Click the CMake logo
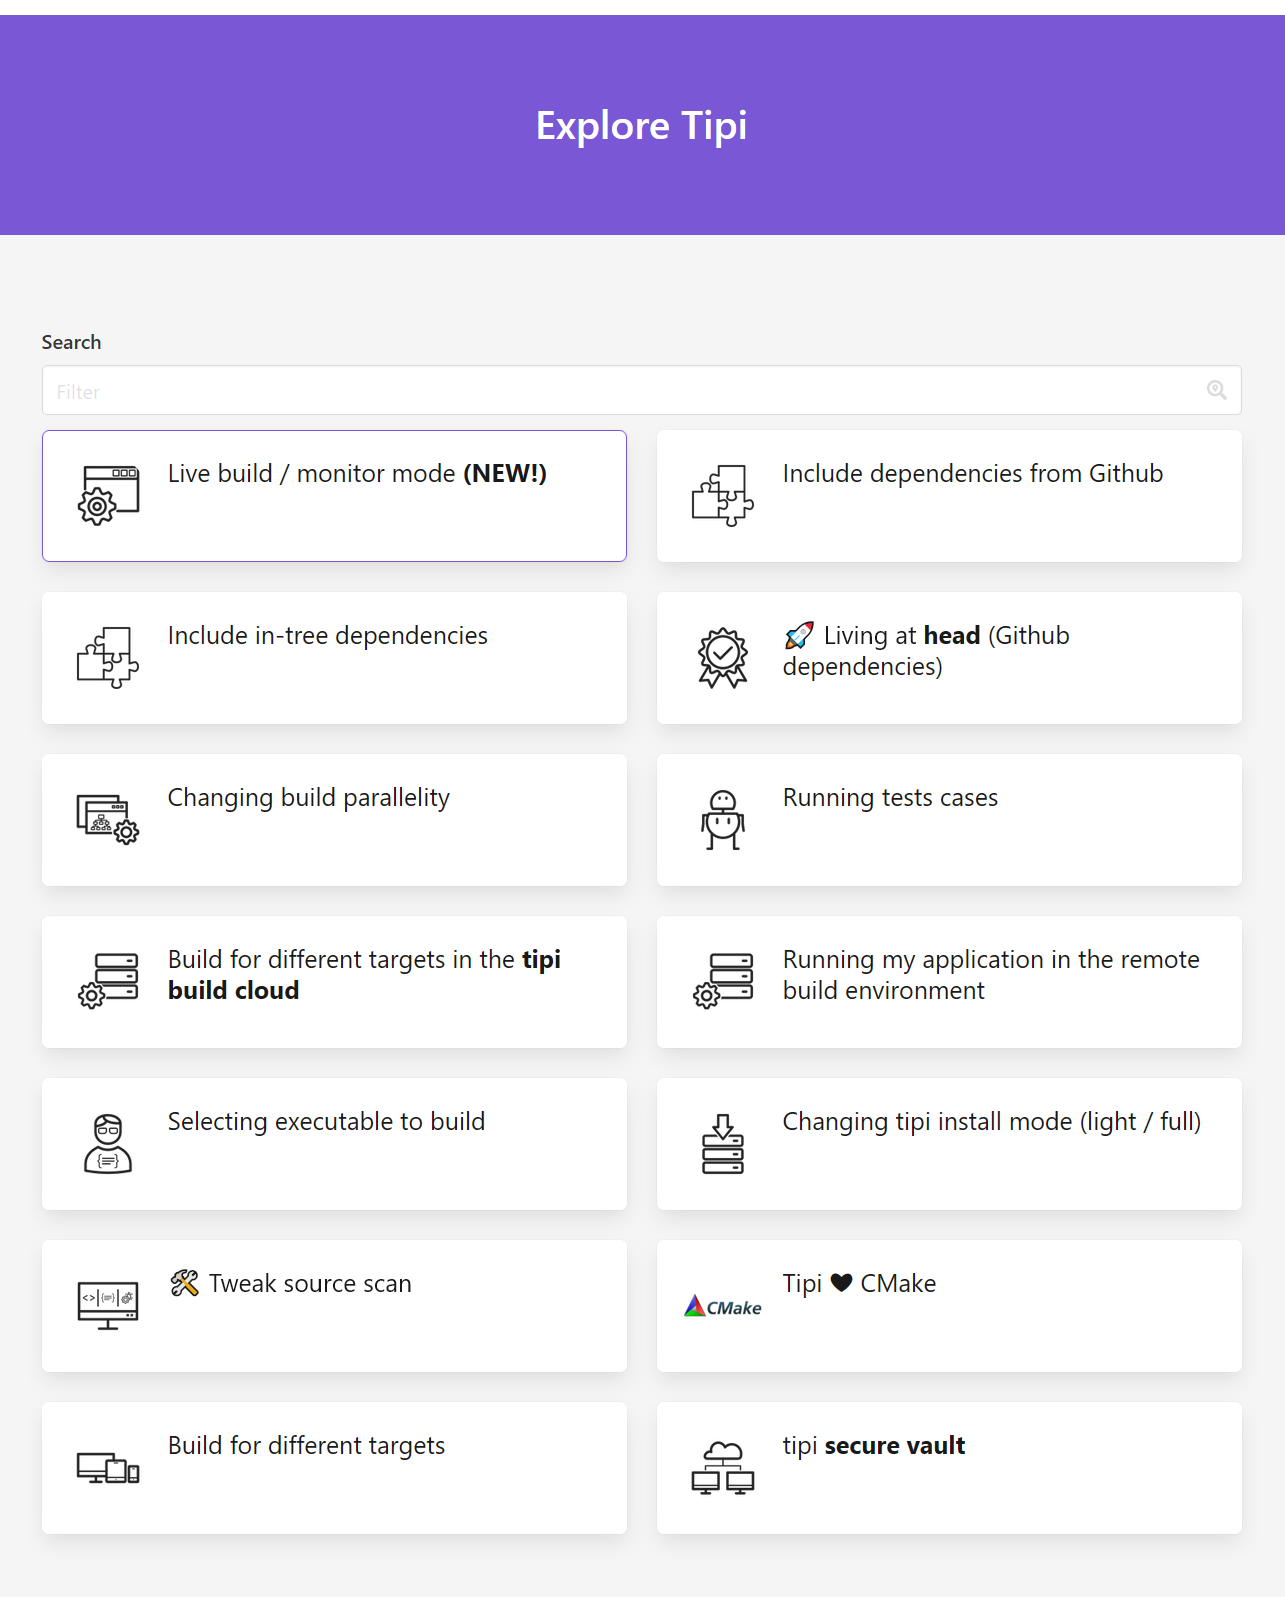The width and height of the screenshot is (1285, 1597). (x=722, y=1306)
